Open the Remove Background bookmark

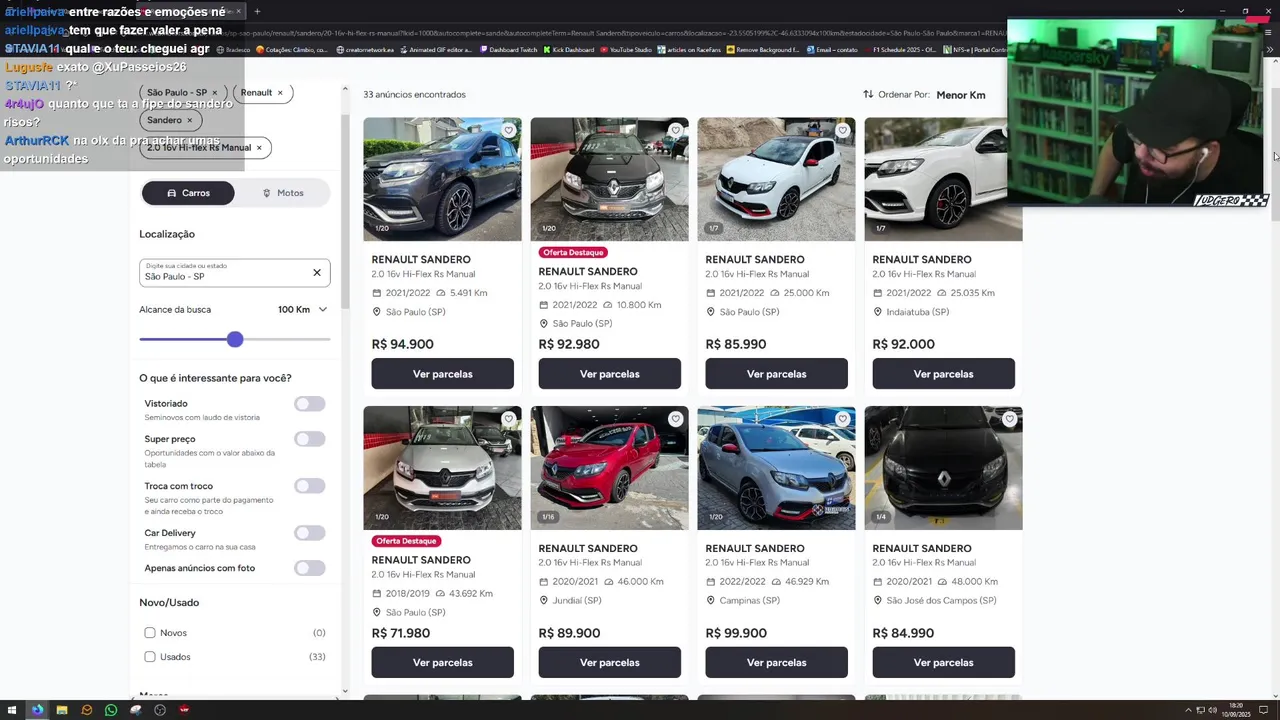click(x=763, y=50)
